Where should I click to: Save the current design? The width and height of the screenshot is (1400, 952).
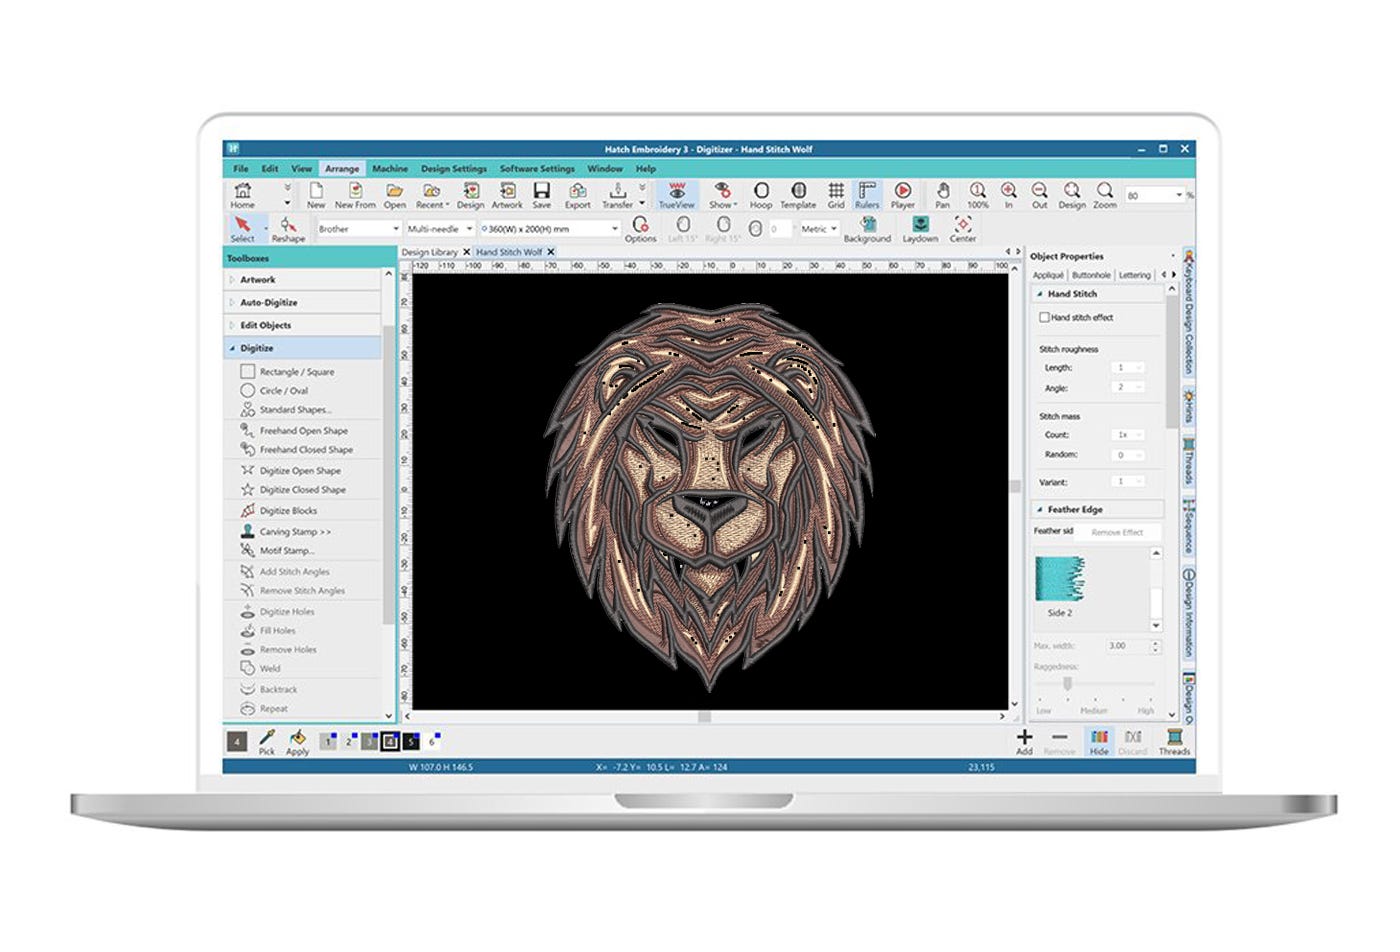541,194
